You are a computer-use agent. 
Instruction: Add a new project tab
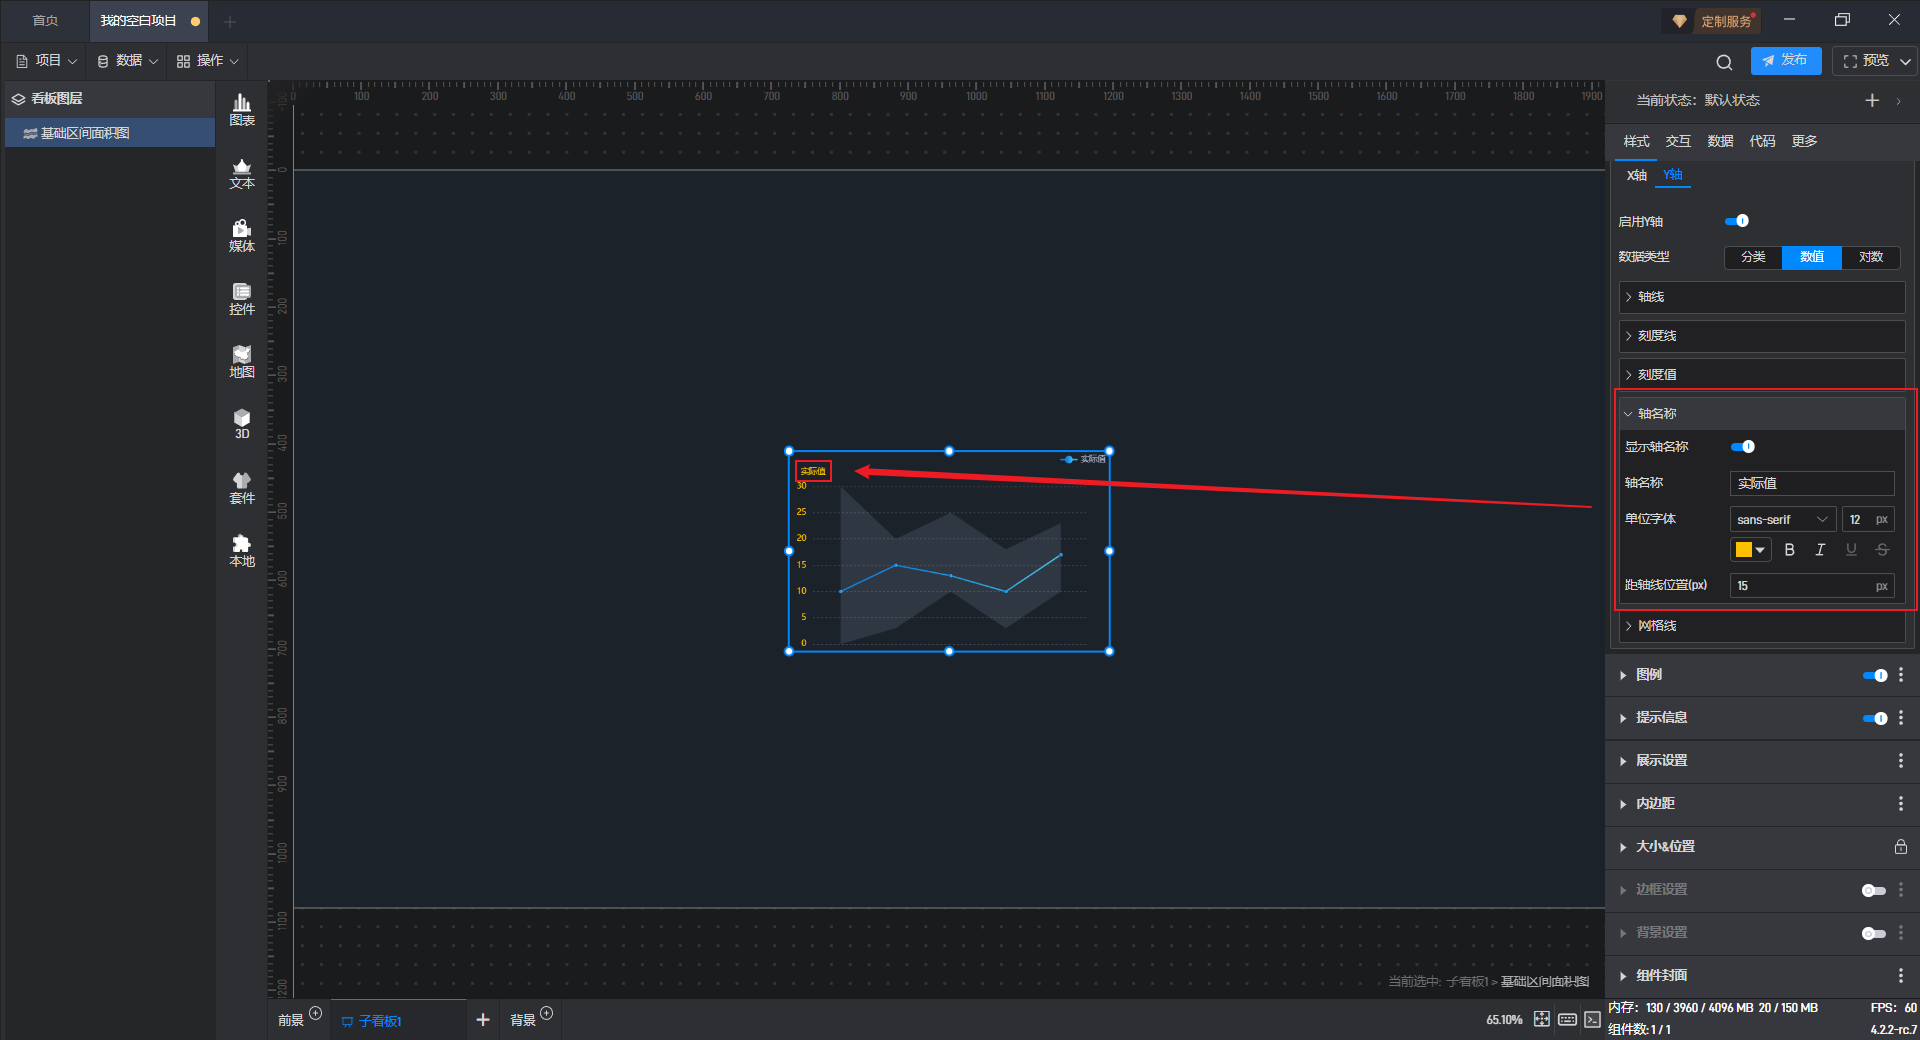tap(230, 21)
